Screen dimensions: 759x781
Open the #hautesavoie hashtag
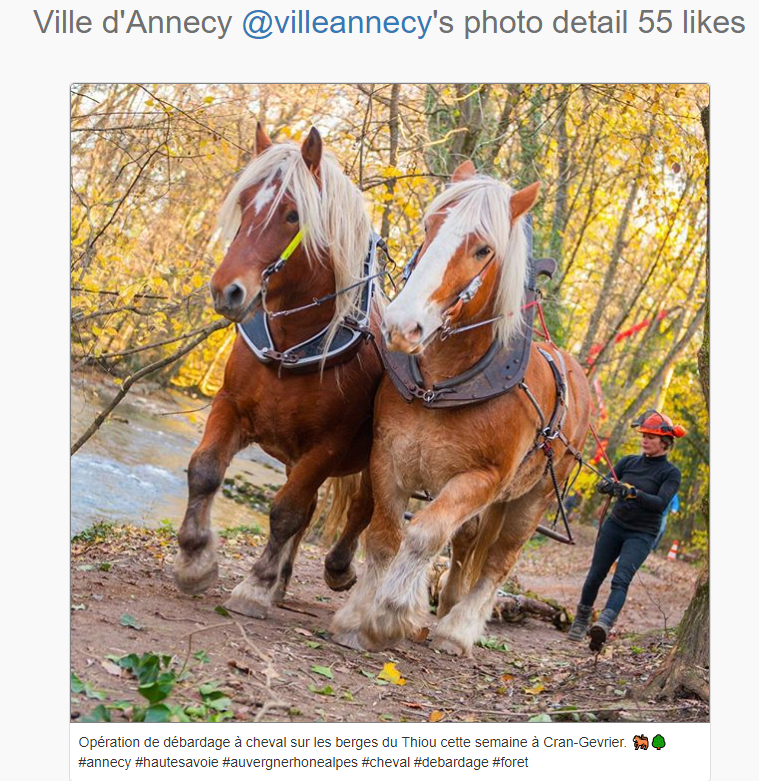(177, 763)
